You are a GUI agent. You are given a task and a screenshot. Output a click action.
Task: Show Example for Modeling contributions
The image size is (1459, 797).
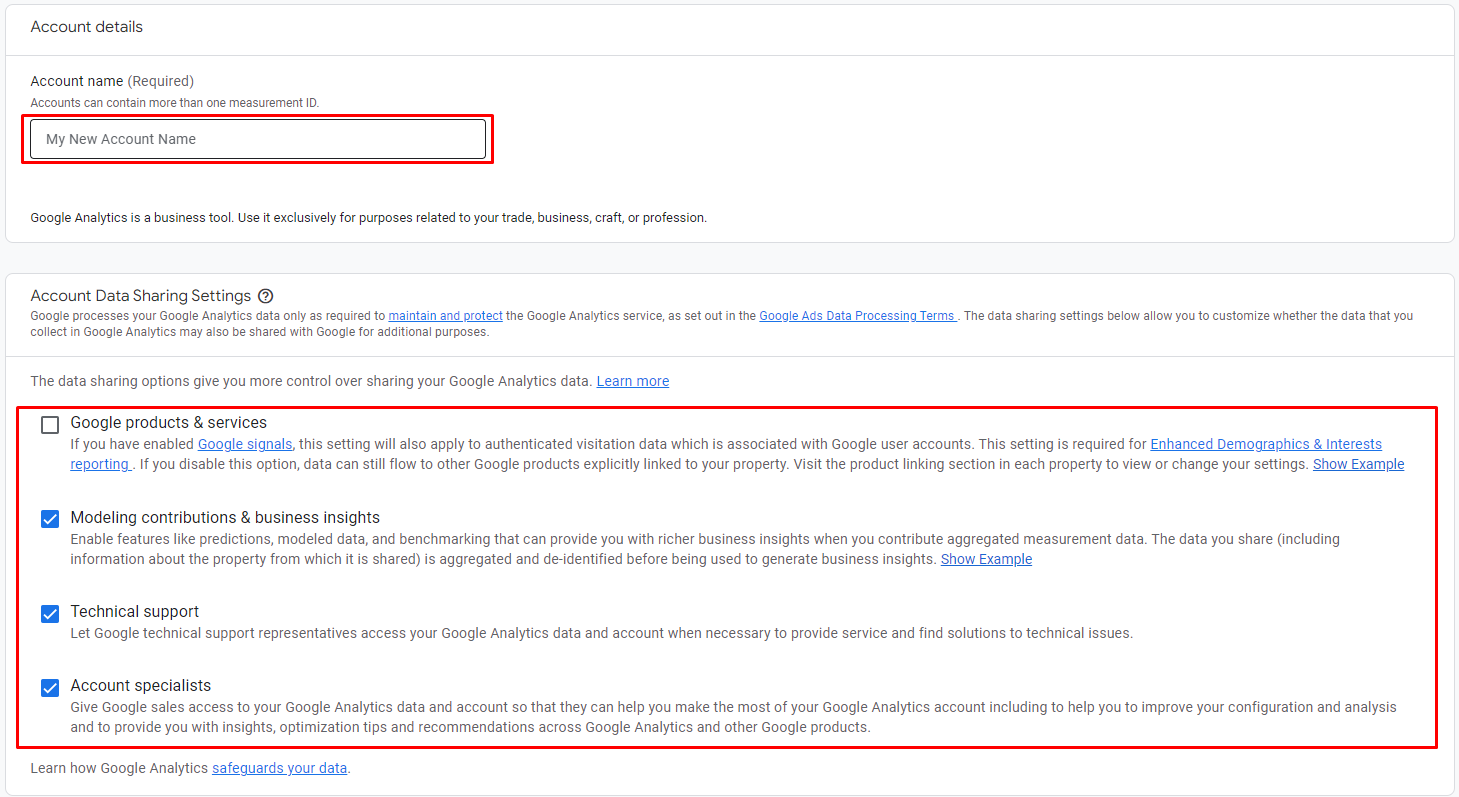pyautogui.click(x=986, y=559)
